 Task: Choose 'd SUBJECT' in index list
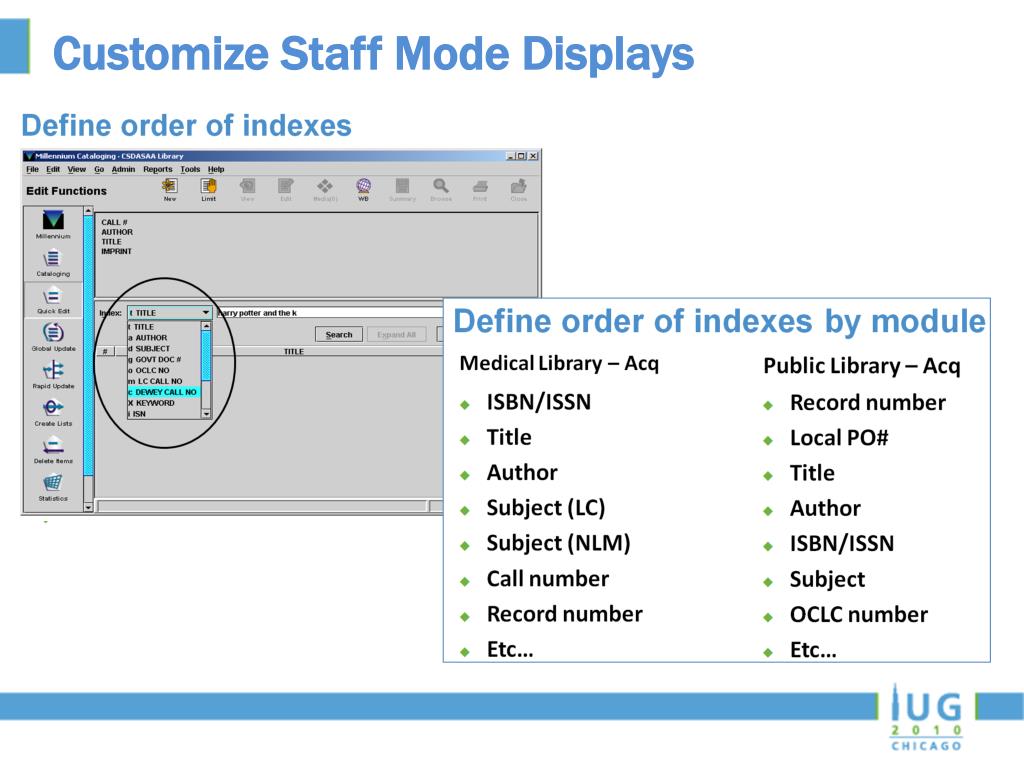(164, 349)
